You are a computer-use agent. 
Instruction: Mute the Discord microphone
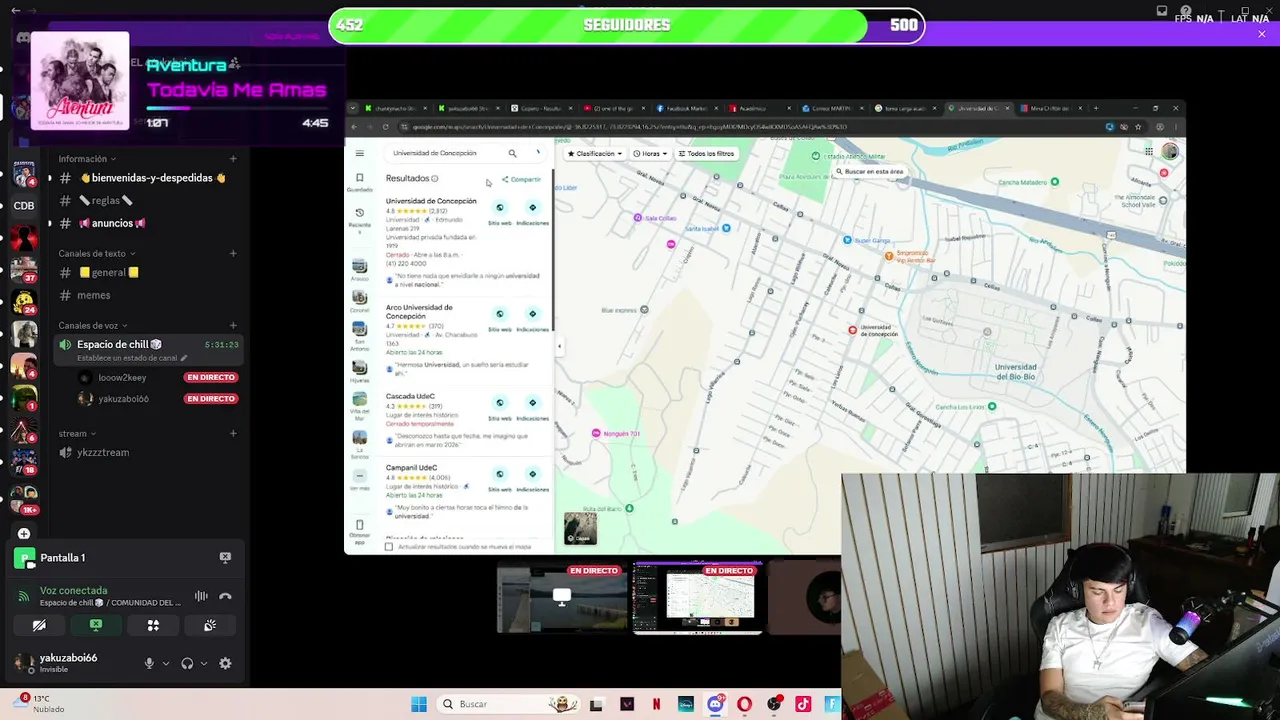pos(149,663)
